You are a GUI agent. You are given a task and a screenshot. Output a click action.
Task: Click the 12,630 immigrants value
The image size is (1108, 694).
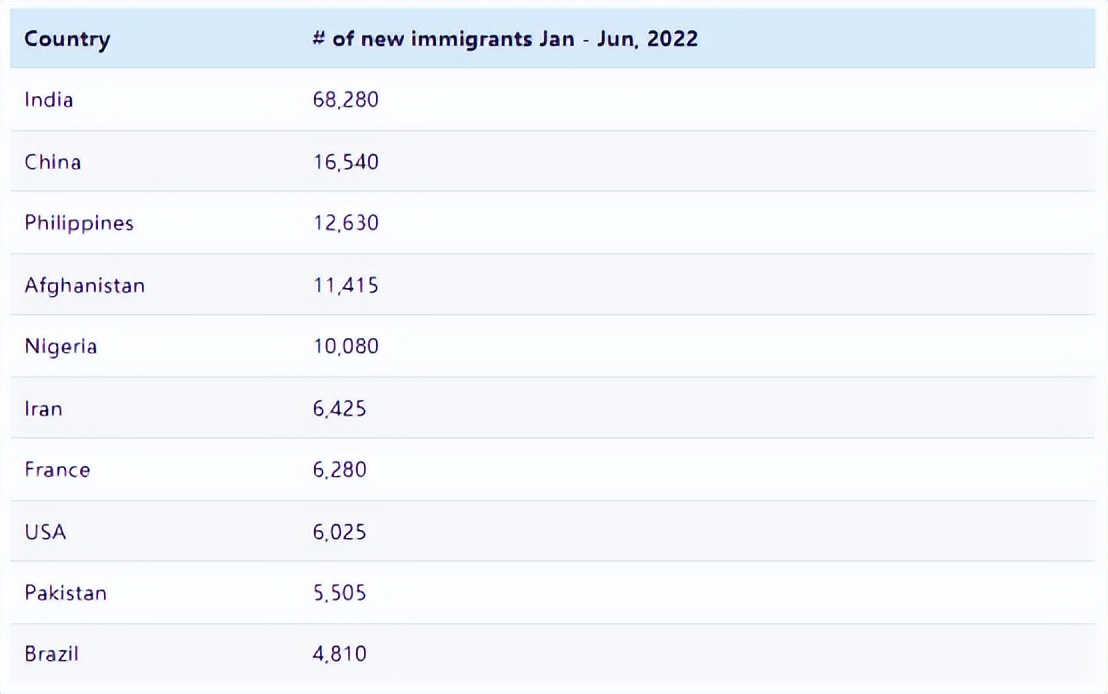pyautogui.click(x=345, y=223)
